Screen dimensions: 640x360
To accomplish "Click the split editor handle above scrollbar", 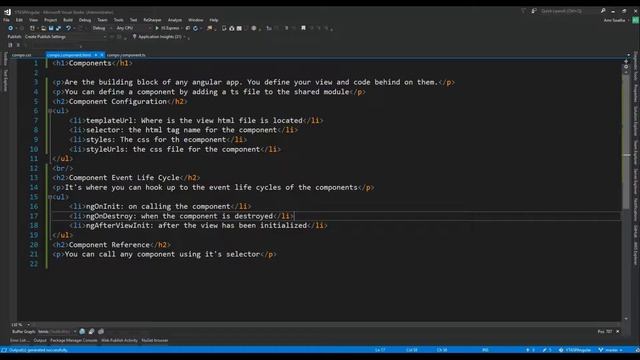I will [626, 61].
